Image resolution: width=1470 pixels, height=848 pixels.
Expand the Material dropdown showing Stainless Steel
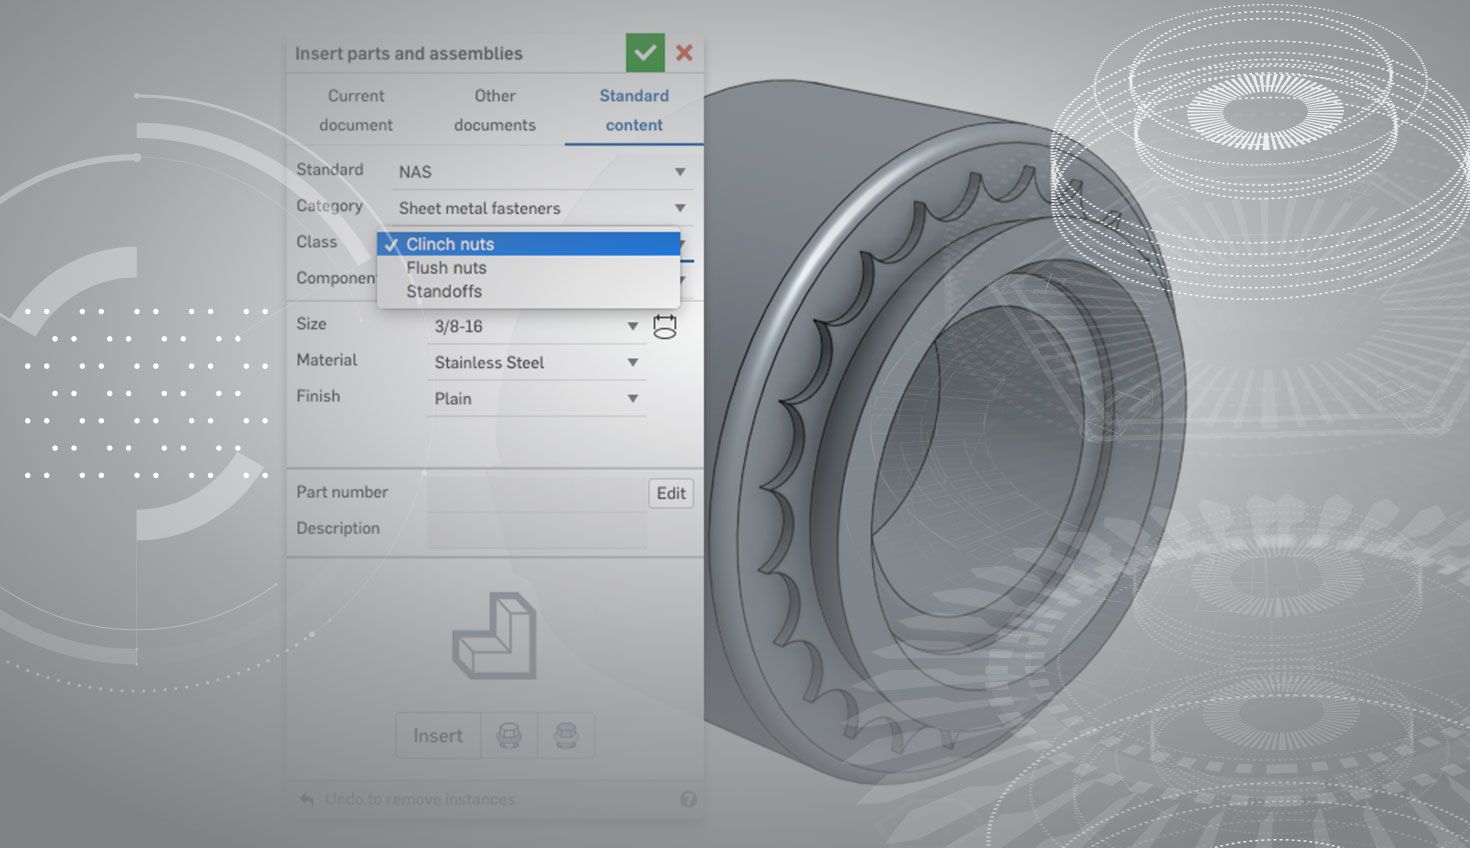(x=535, y=363)
